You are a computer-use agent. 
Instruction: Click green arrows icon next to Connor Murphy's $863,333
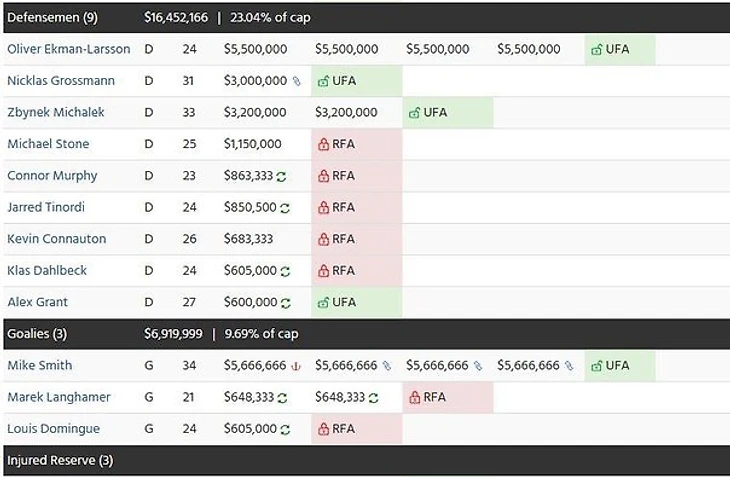[x=282, y=176]
